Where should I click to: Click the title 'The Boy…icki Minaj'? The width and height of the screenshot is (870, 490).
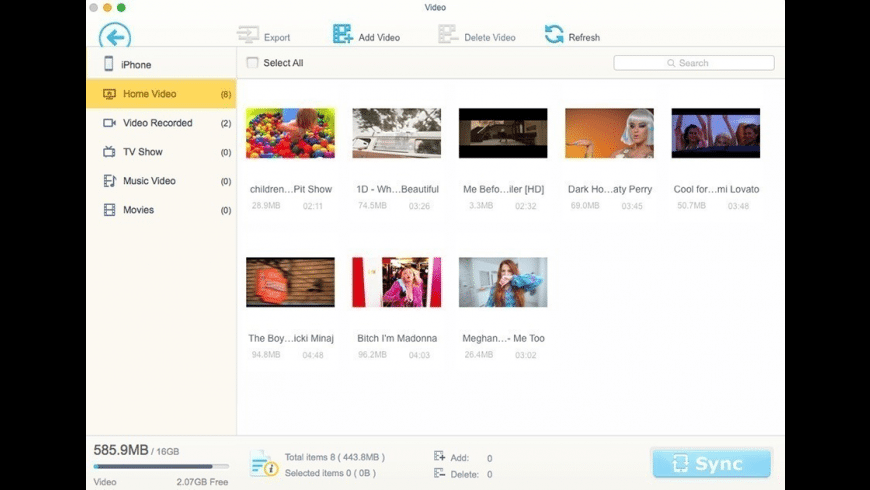tap(291, 338)
